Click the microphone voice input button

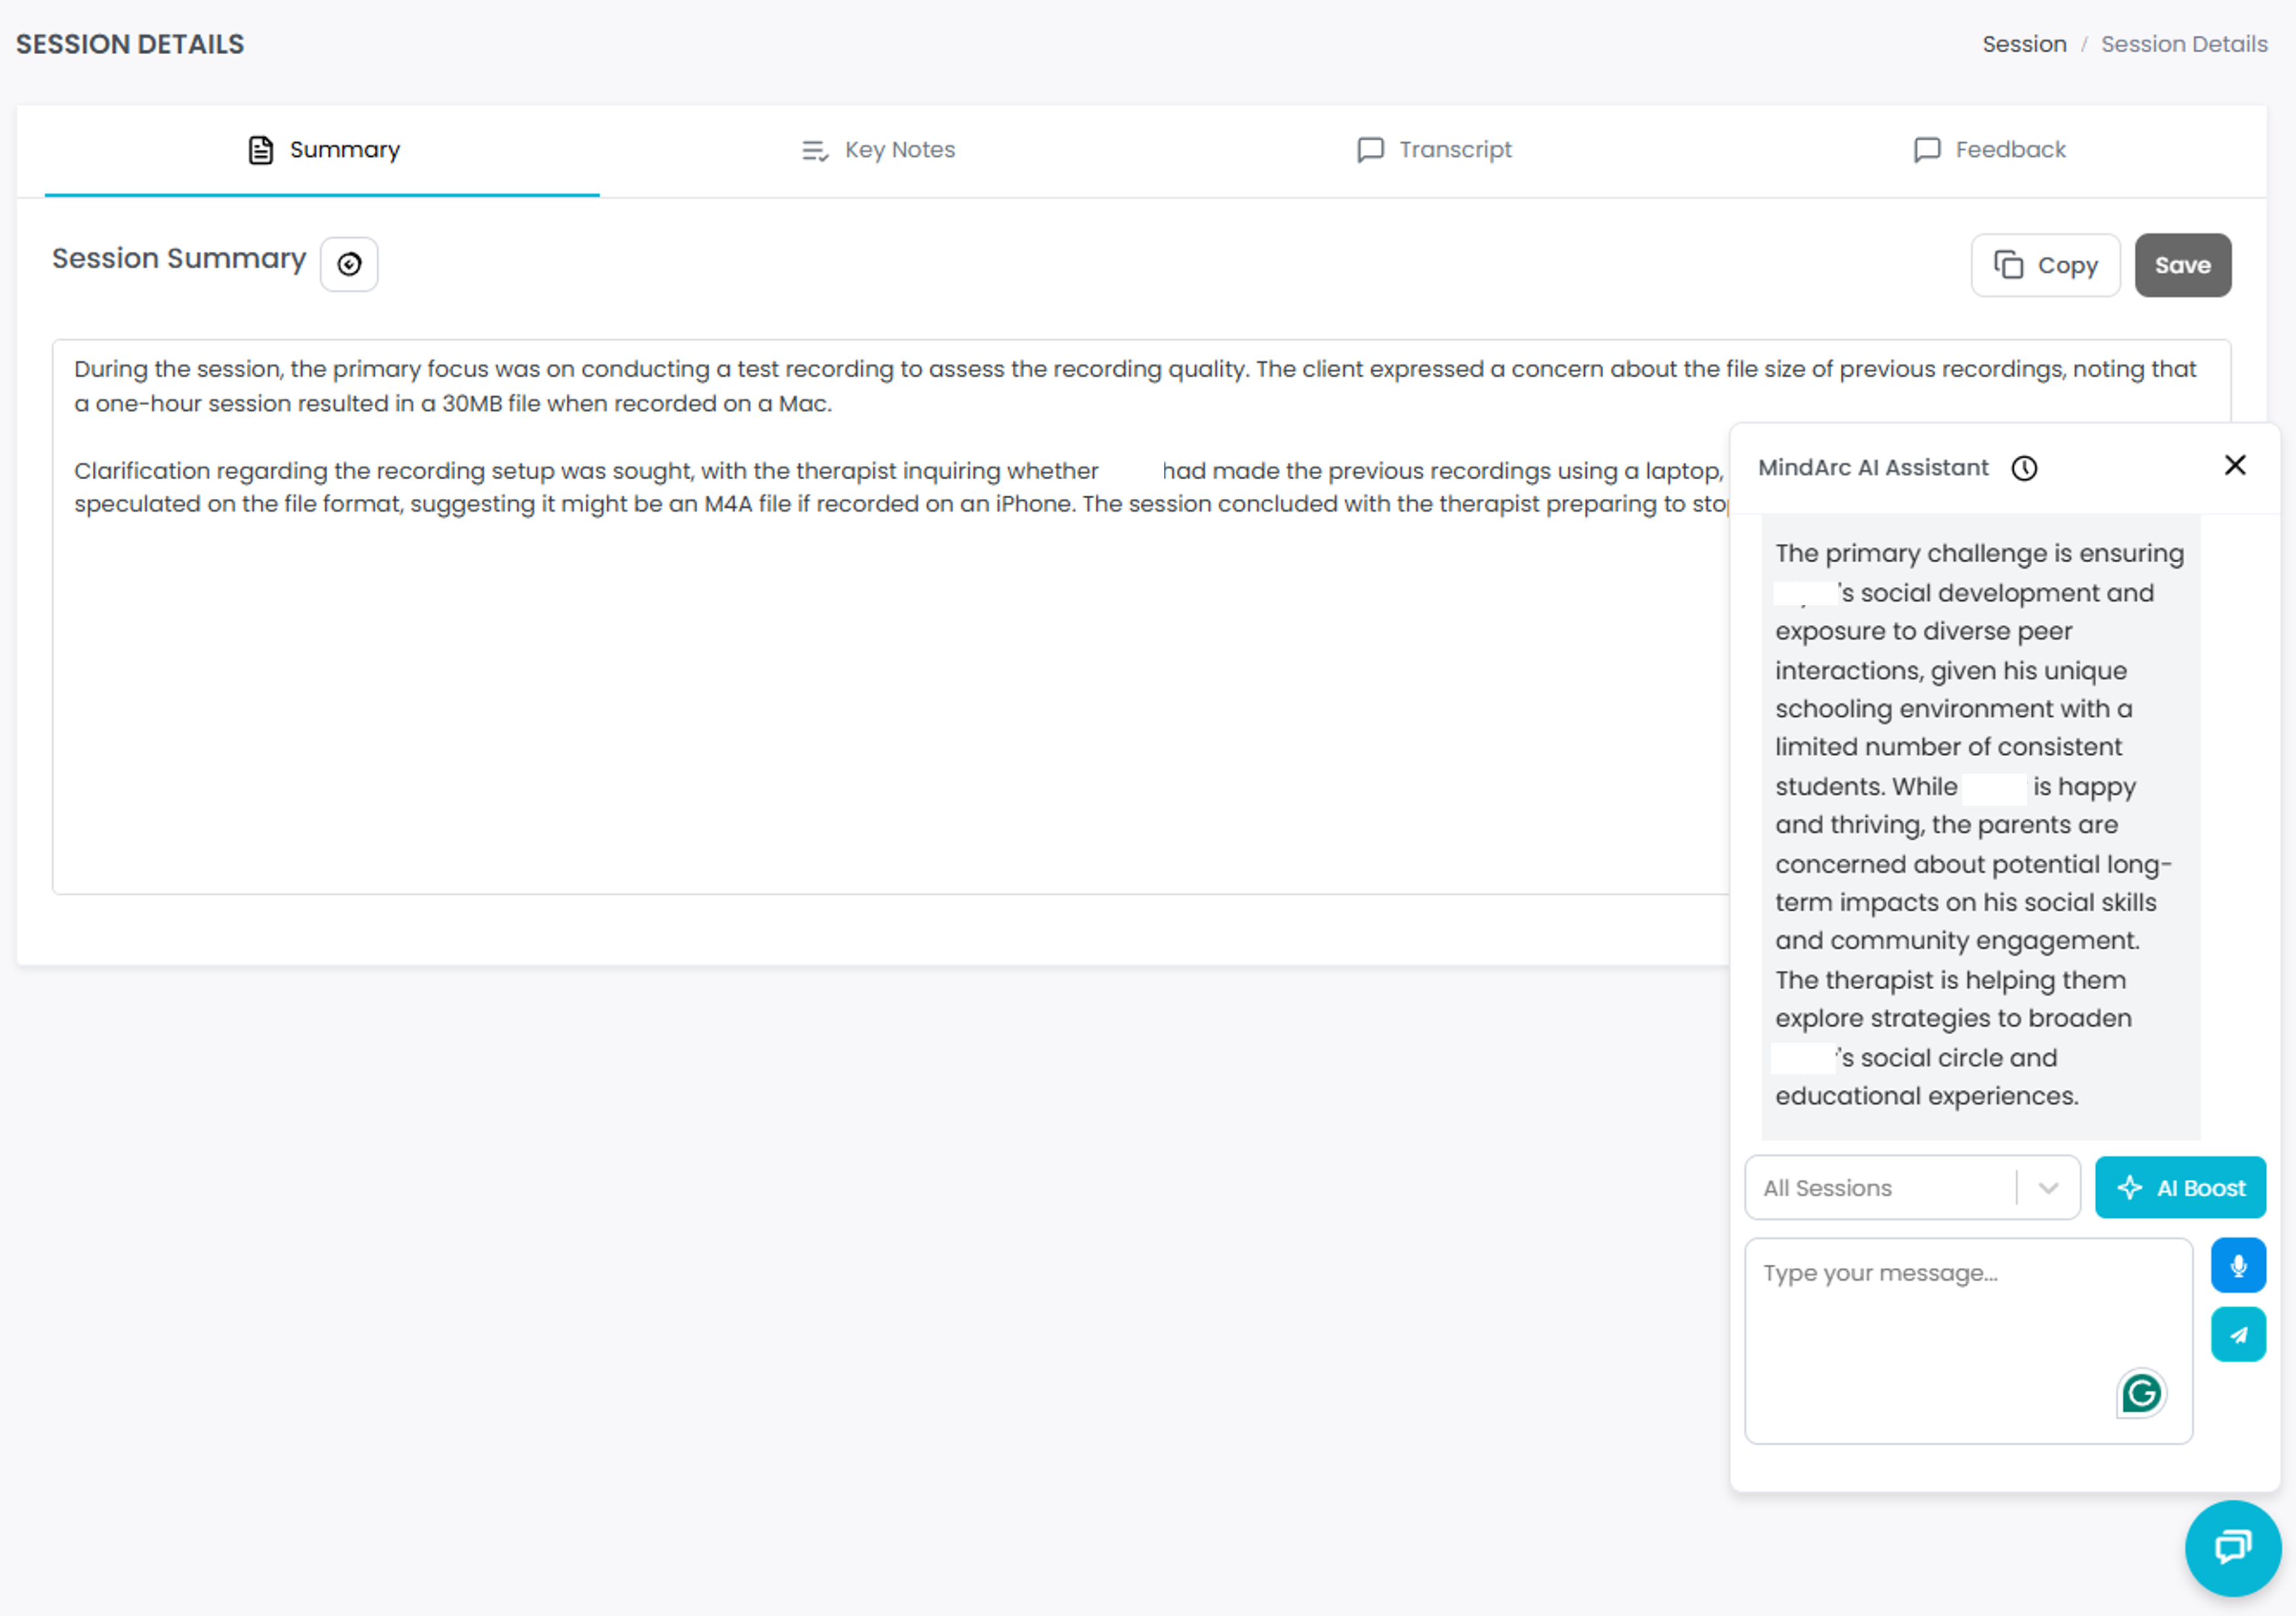(2237, 1266)
